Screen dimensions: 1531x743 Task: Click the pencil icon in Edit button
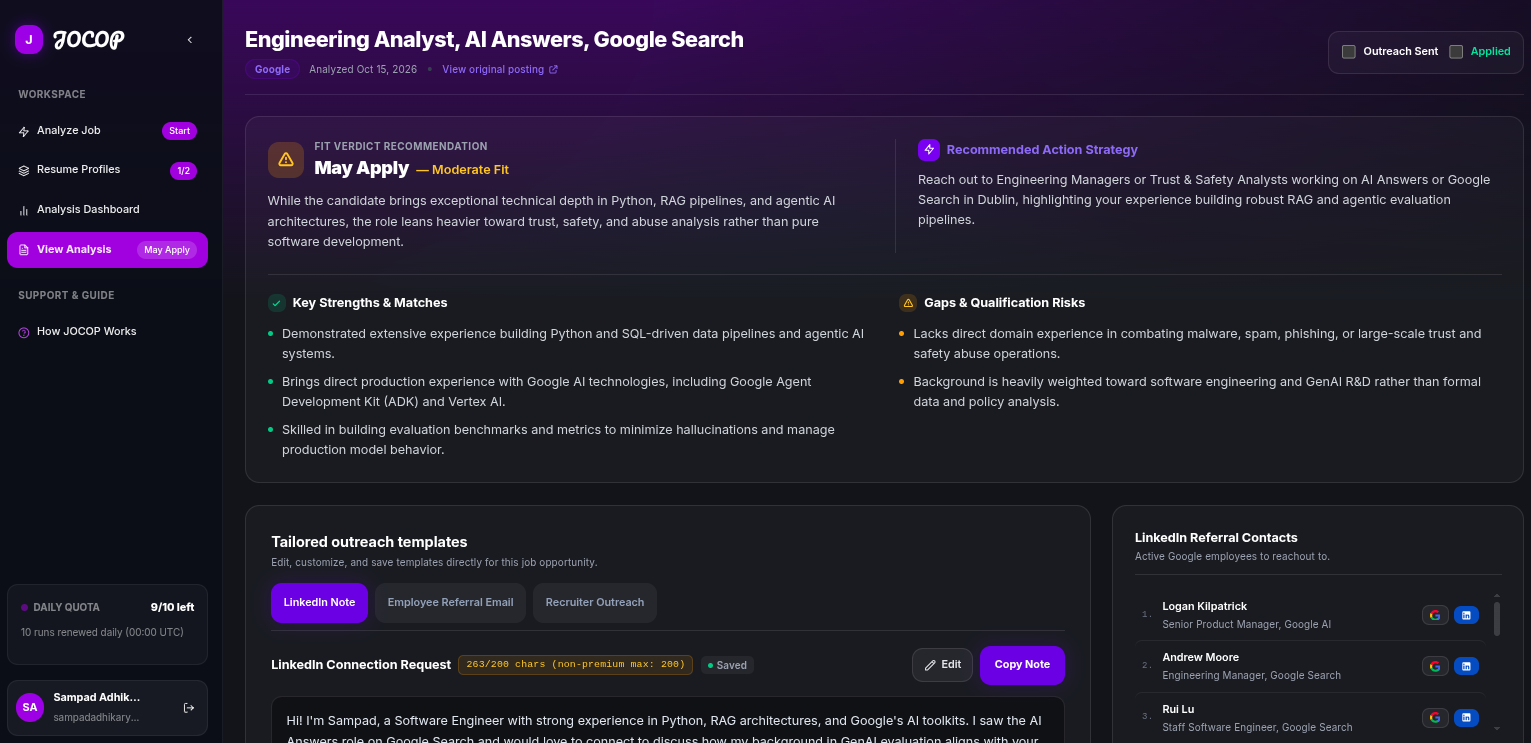(931, 665)
